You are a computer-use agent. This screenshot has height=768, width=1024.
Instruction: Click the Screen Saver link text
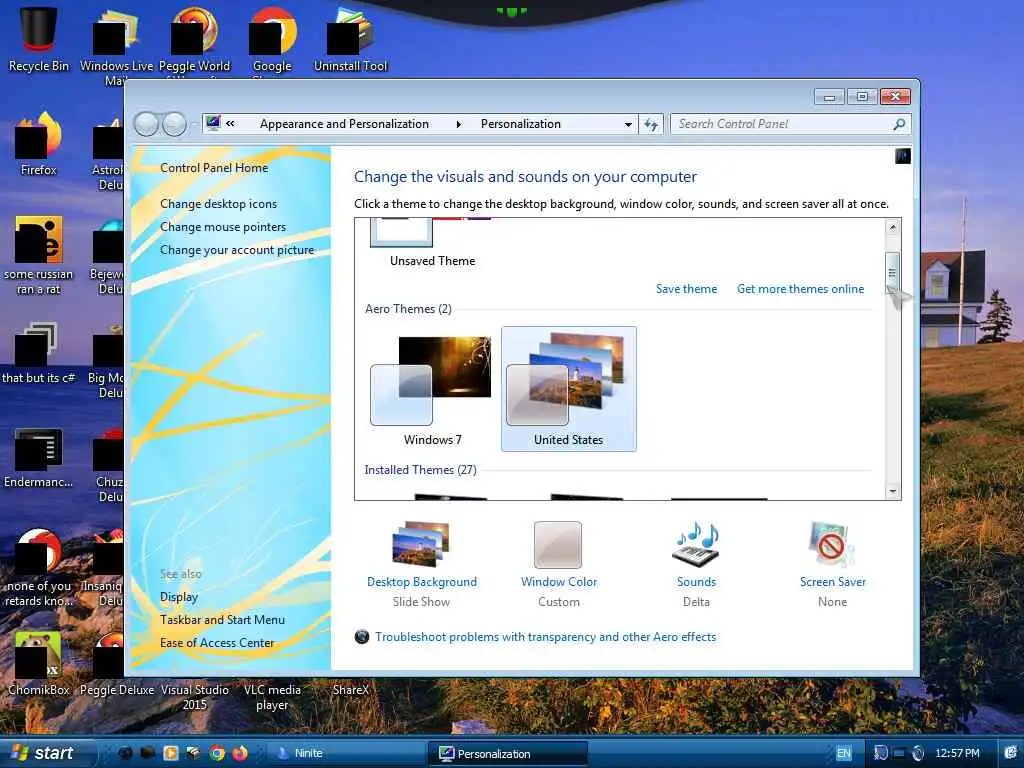click(833, 582)
